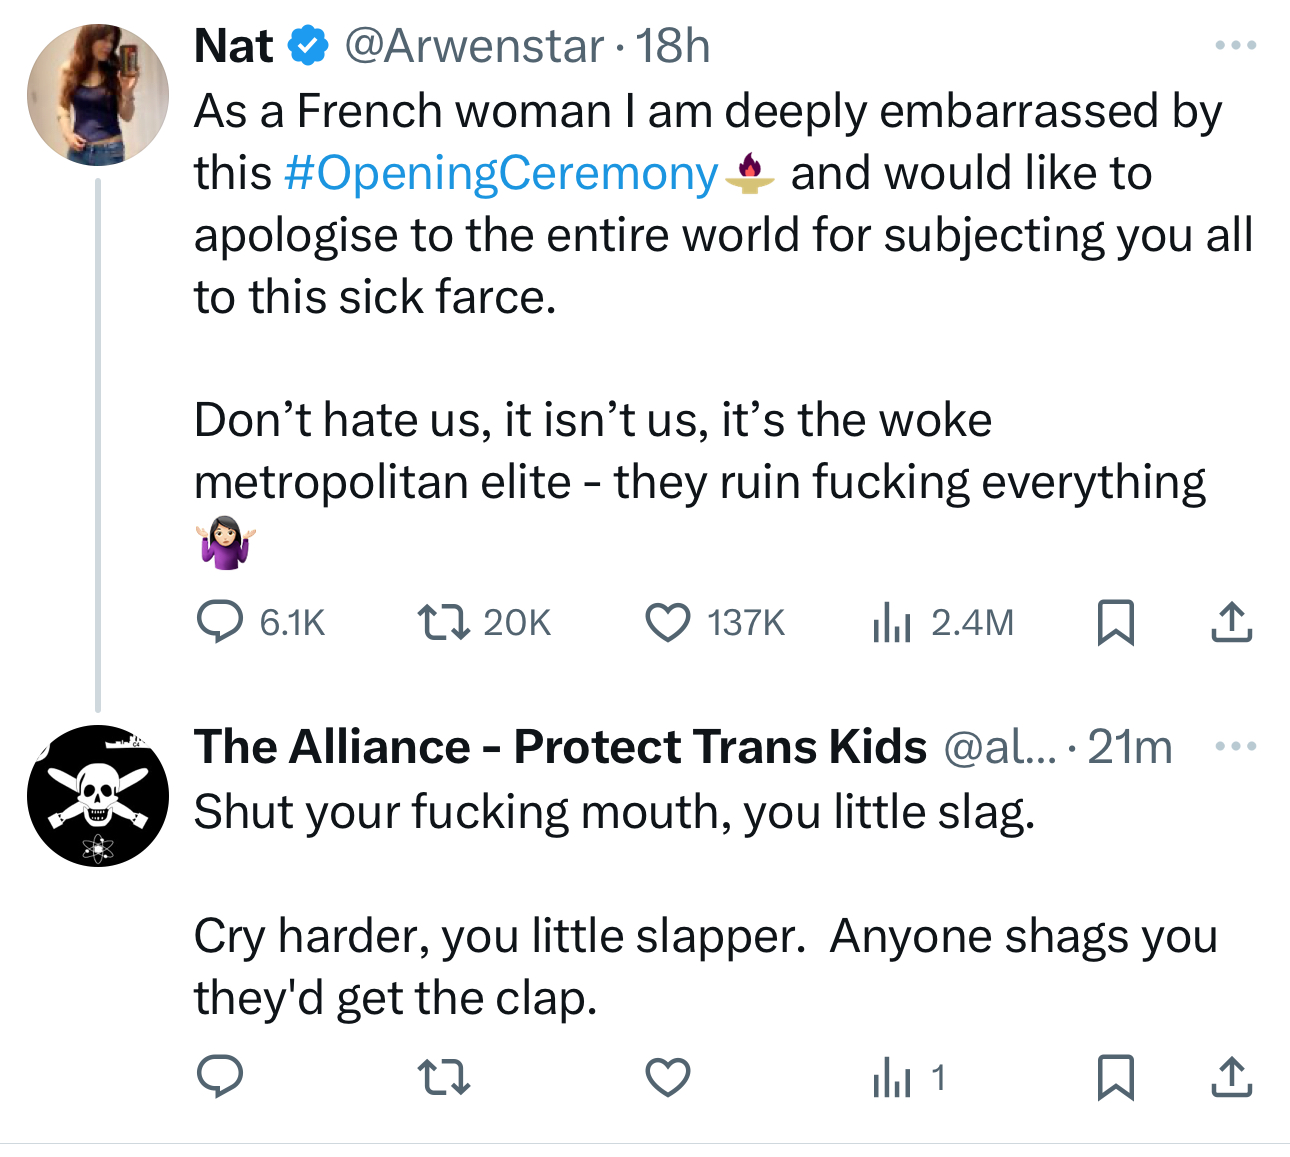This screenshot has width=1290, height=1157.
Task: Open more options on Nat's tweet
Action: pyautogui.click(x=1235, y=46)
